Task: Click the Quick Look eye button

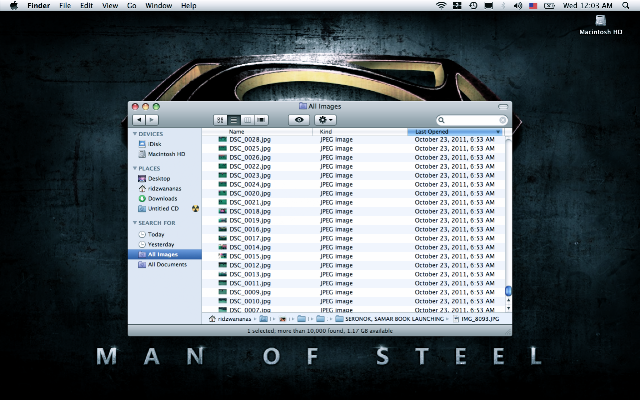Action: coord(299,120)
